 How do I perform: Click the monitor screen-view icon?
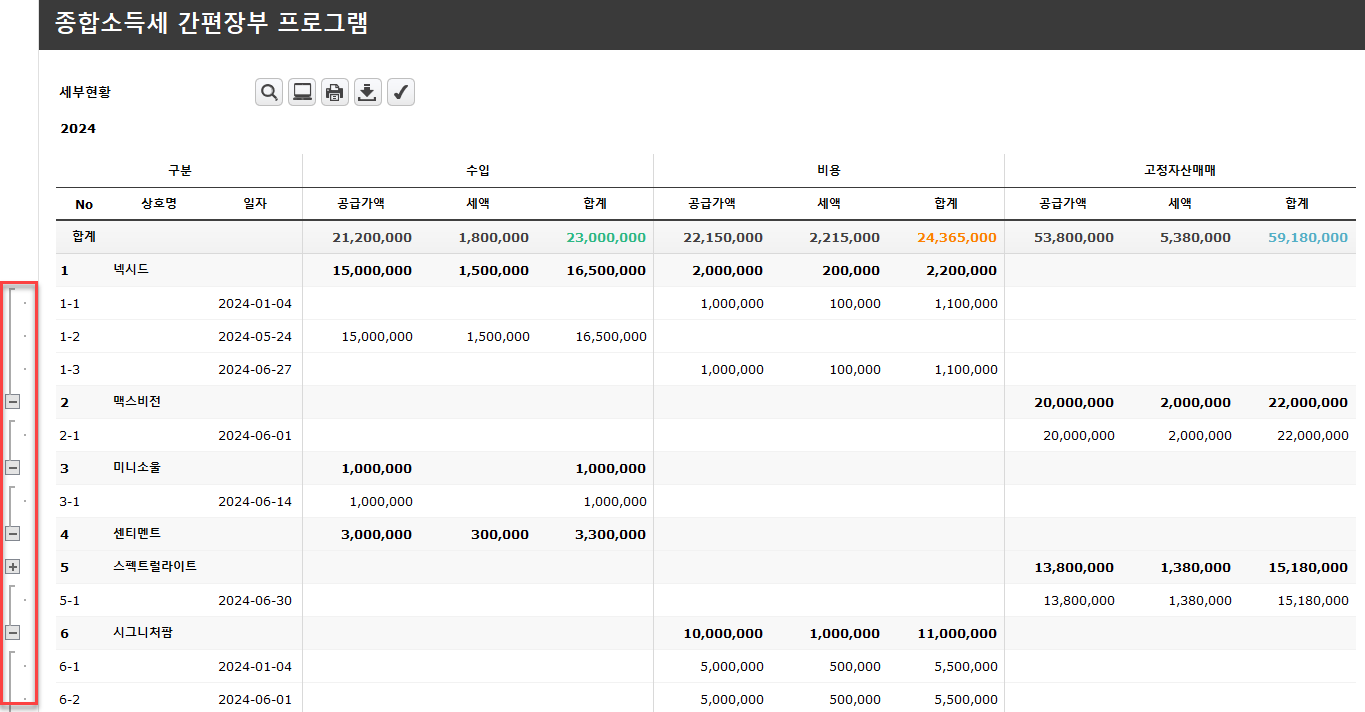coord(302,92)
